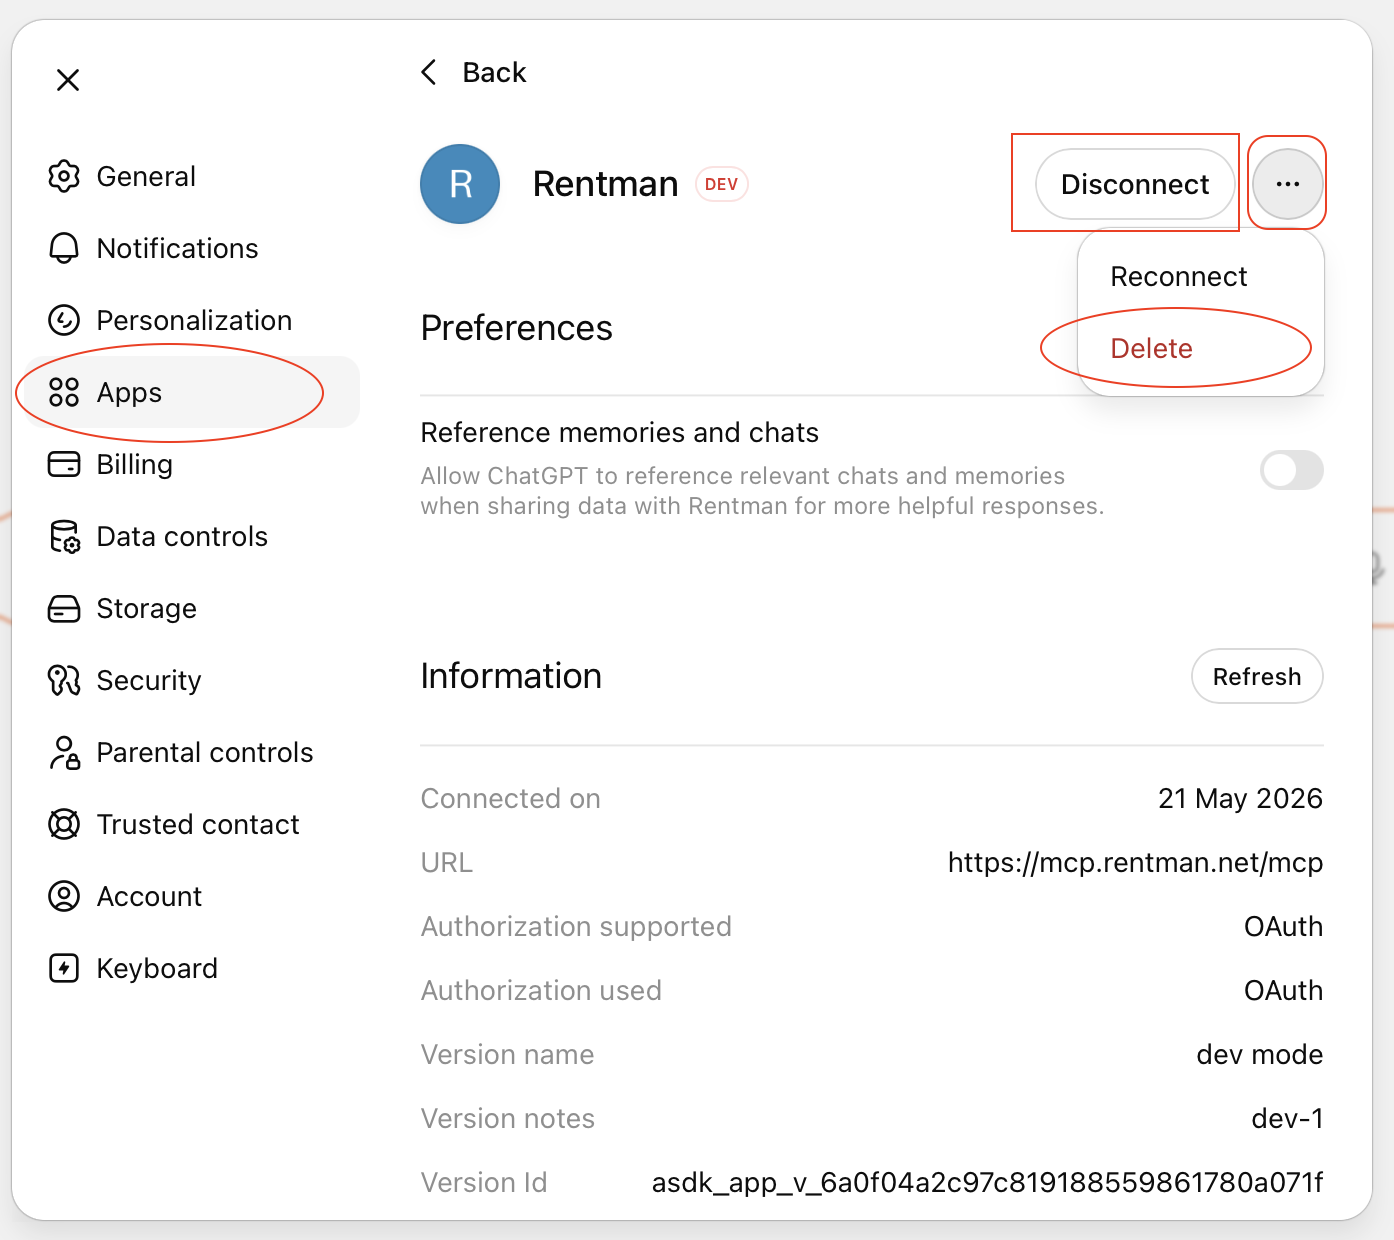This screenshot has height=1240, width=1394.
Task: Click the Authorization supported OAuth value
Action: click(1283, 926)
